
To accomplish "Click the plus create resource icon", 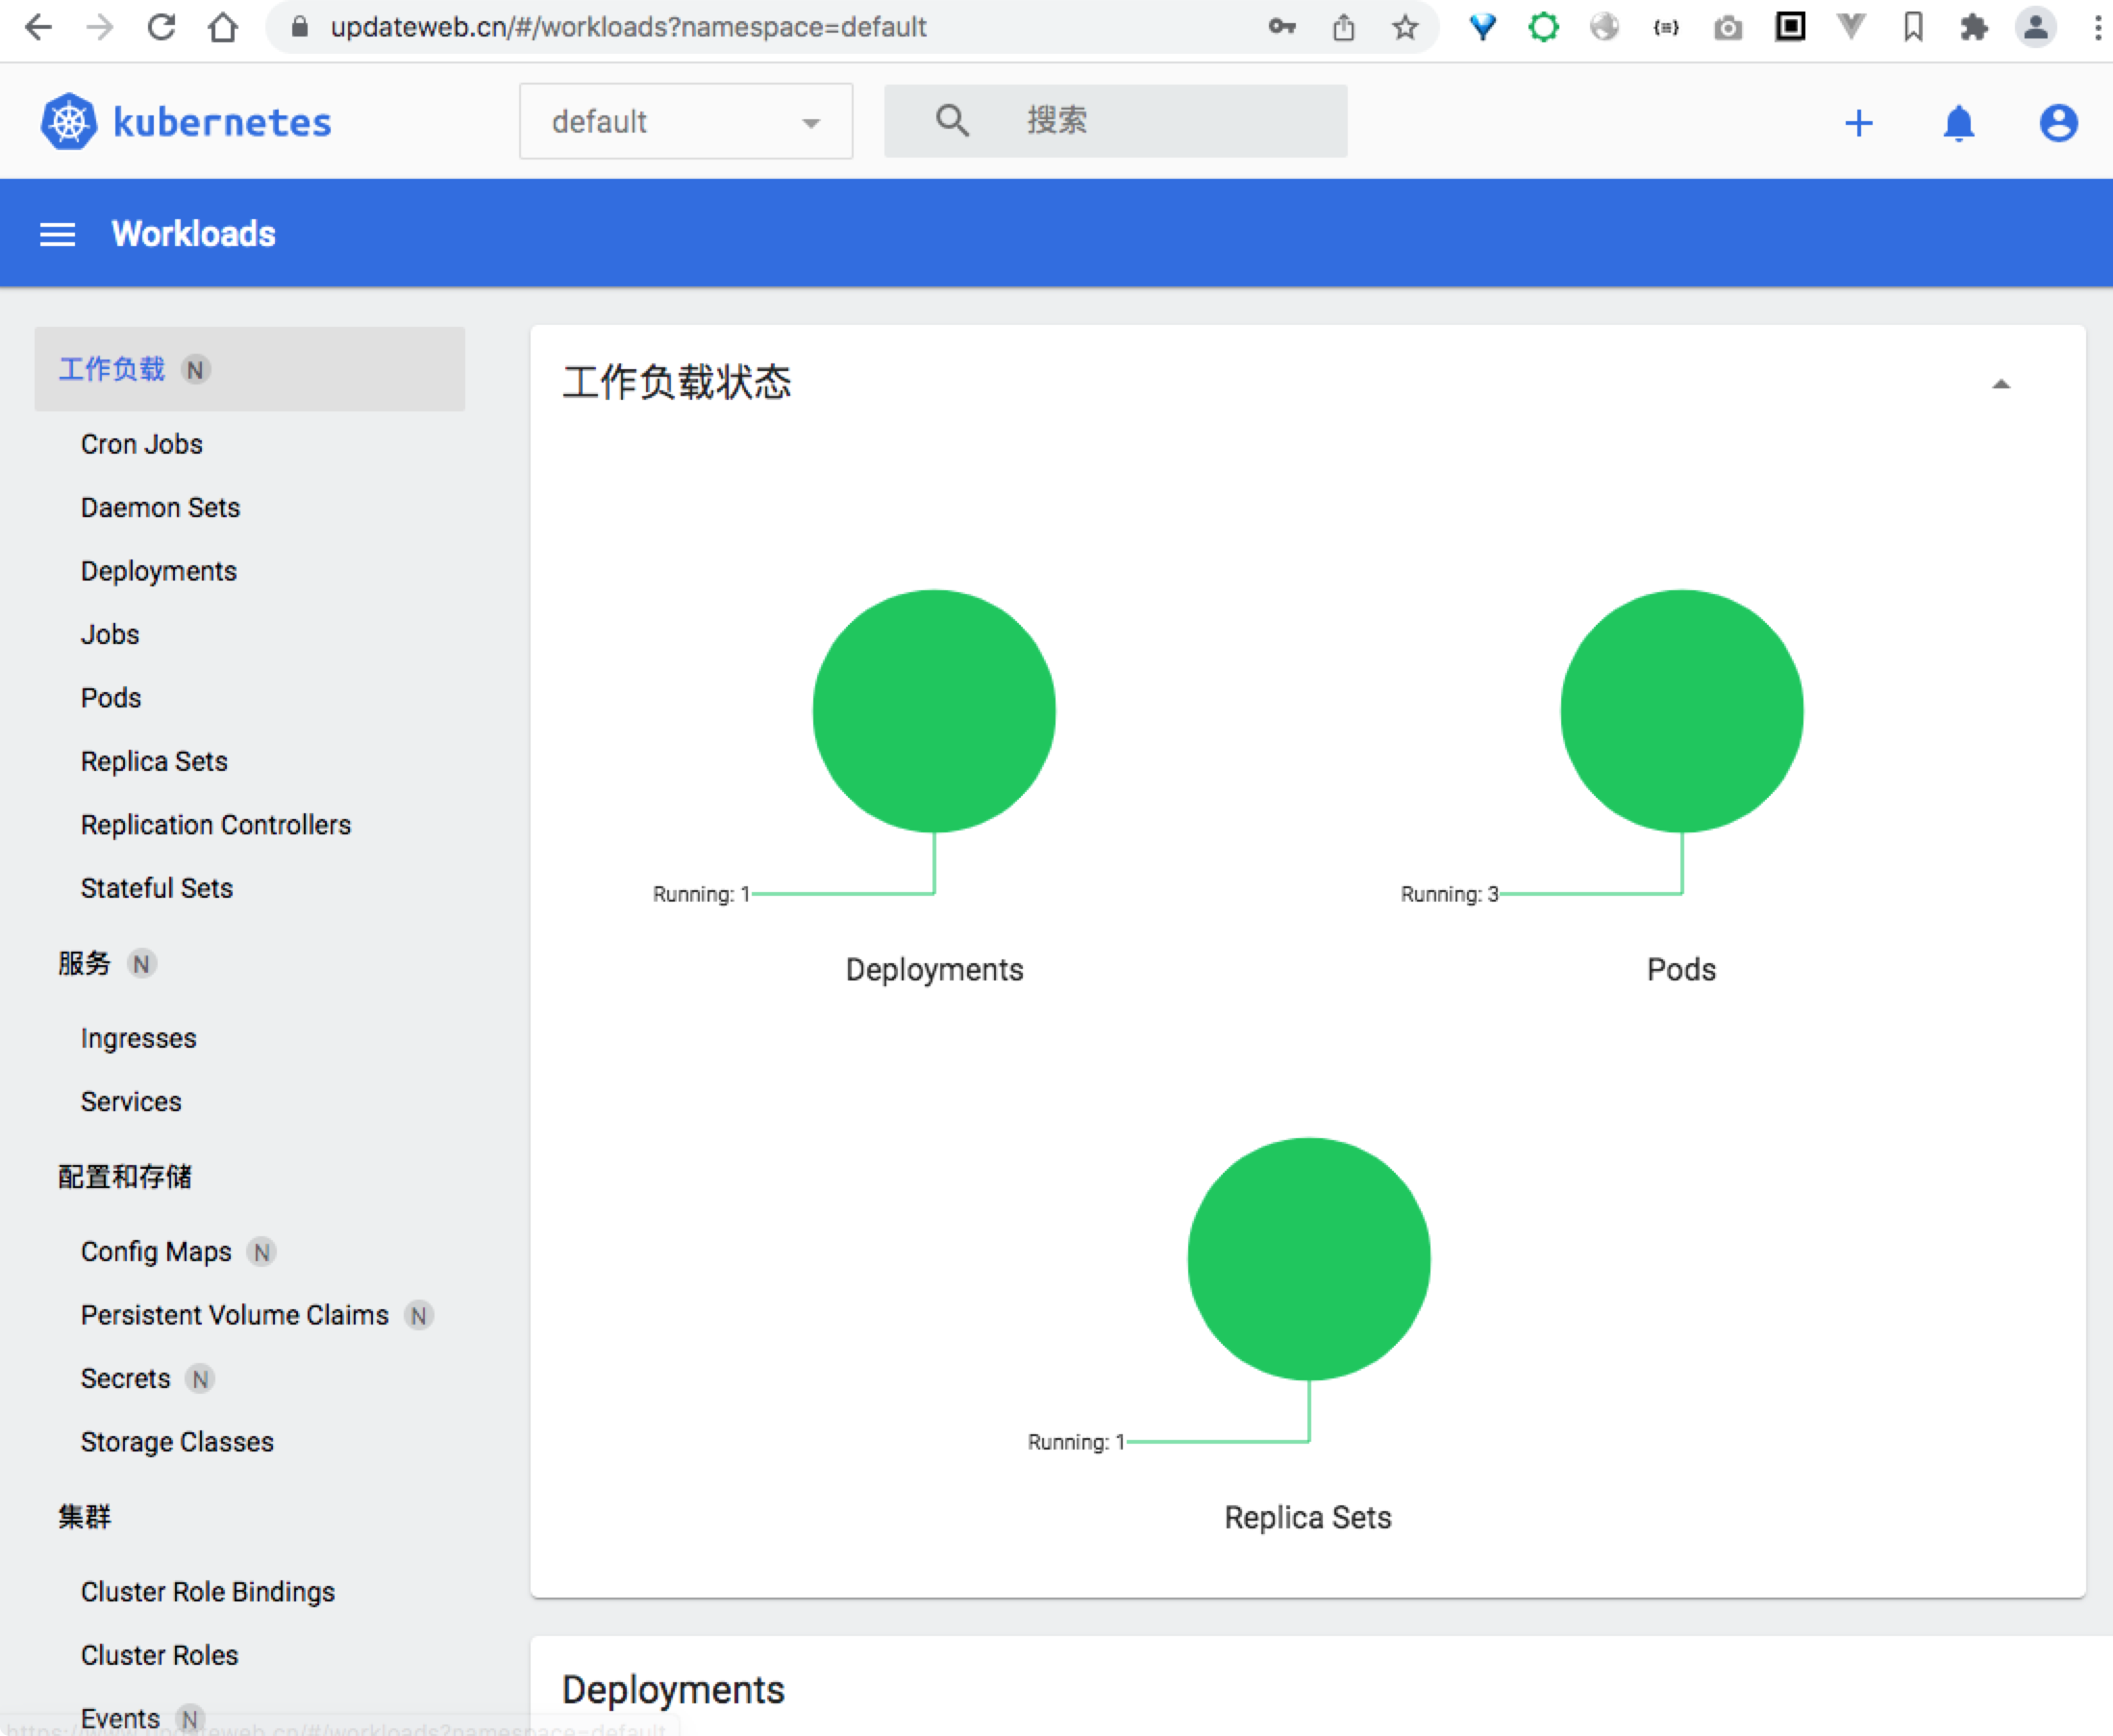I will [x=1858, y=123].
